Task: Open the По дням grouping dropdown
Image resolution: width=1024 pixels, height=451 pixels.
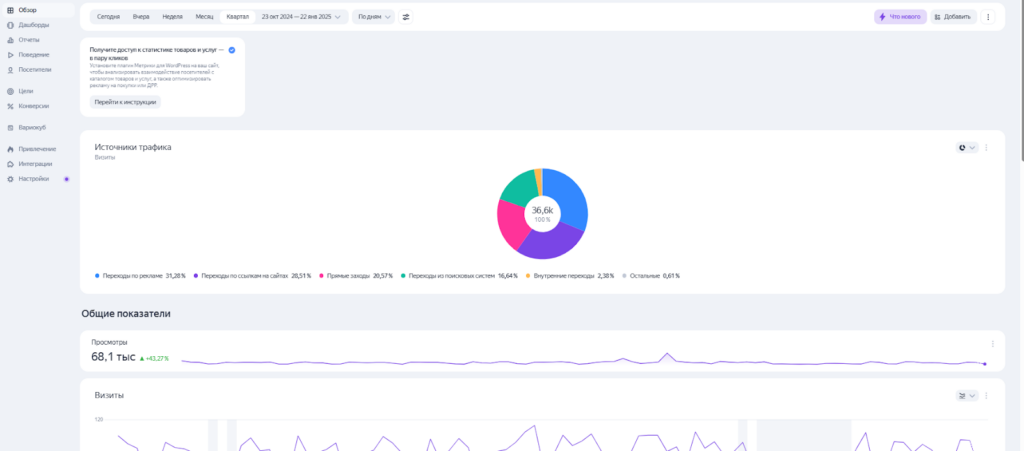Action: pyautogui.click(x=373, y=17)
